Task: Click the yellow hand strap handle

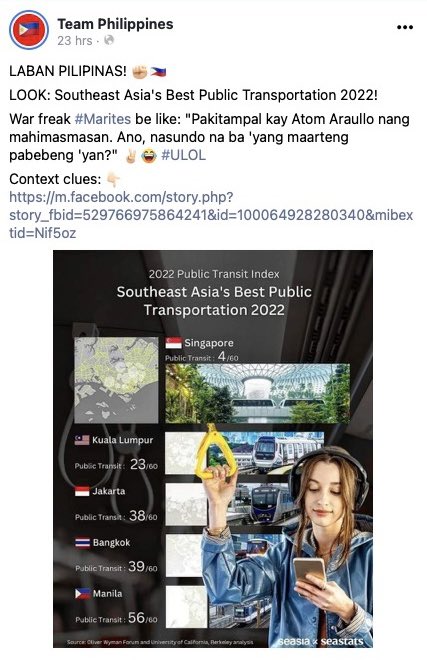Action: 214,453
